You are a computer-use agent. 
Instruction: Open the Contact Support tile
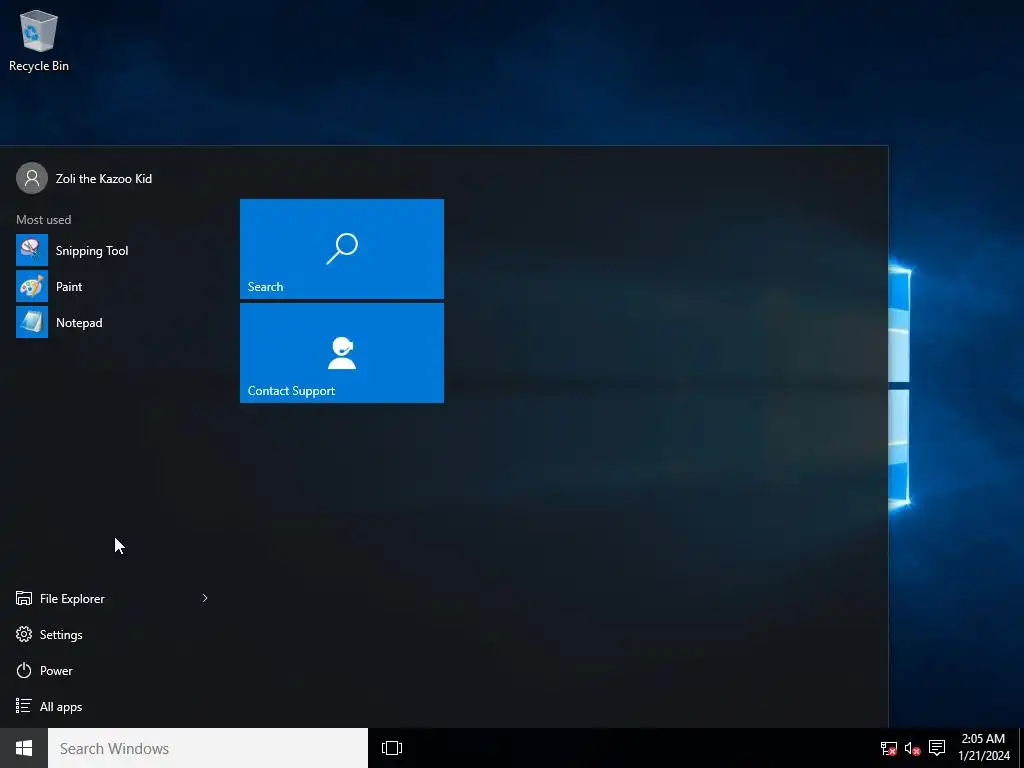pyautogui.click(x=342, y=353)
